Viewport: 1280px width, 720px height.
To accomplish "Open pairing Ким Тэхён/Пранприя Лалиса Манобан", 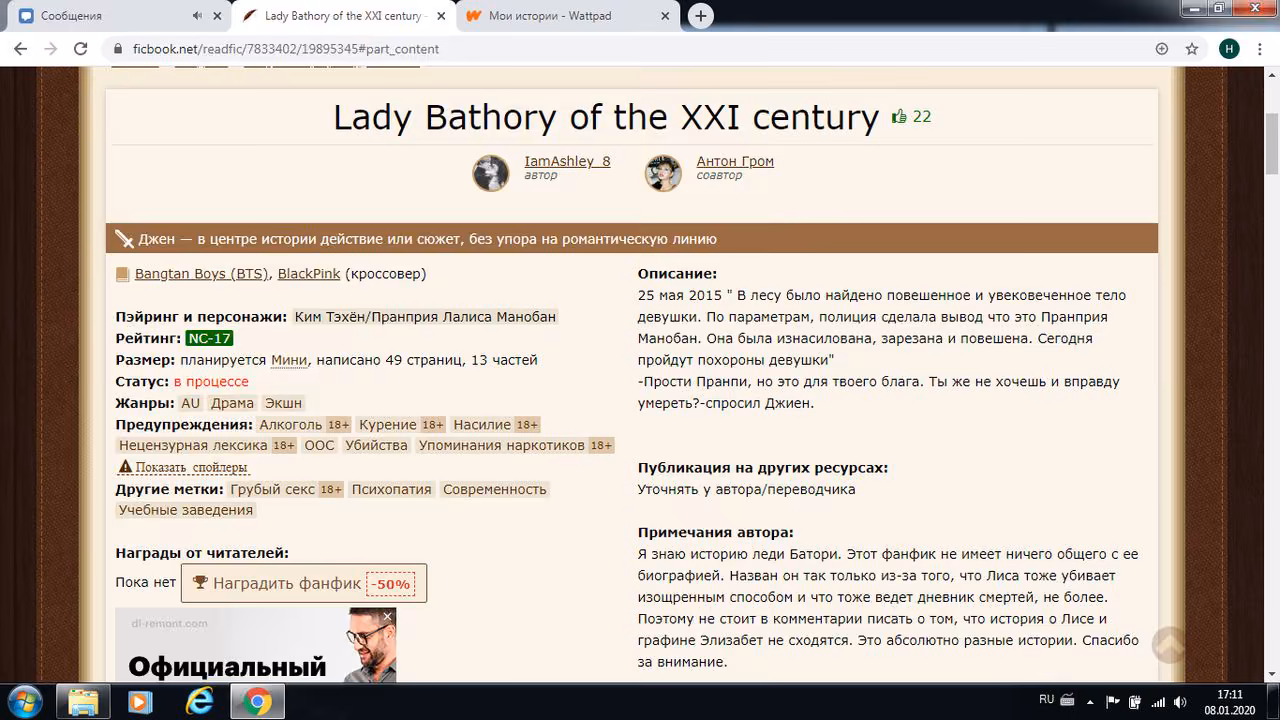I will click(425, 317).
